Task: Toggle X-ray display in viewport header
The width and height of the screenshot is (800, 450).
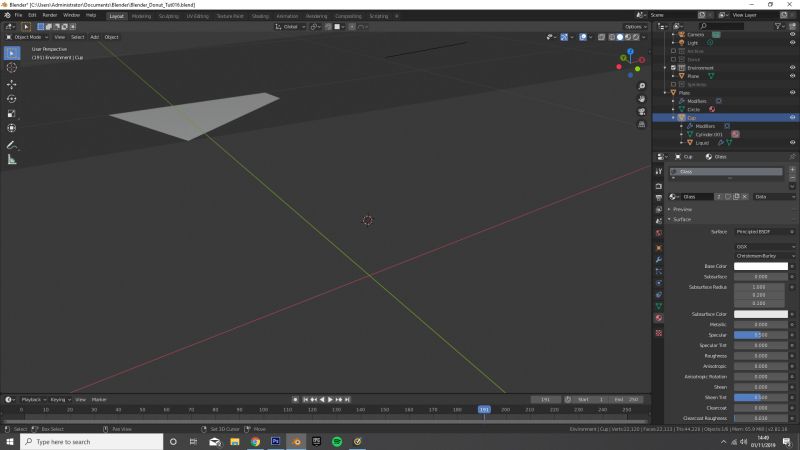Action: (x=602, y=37)
